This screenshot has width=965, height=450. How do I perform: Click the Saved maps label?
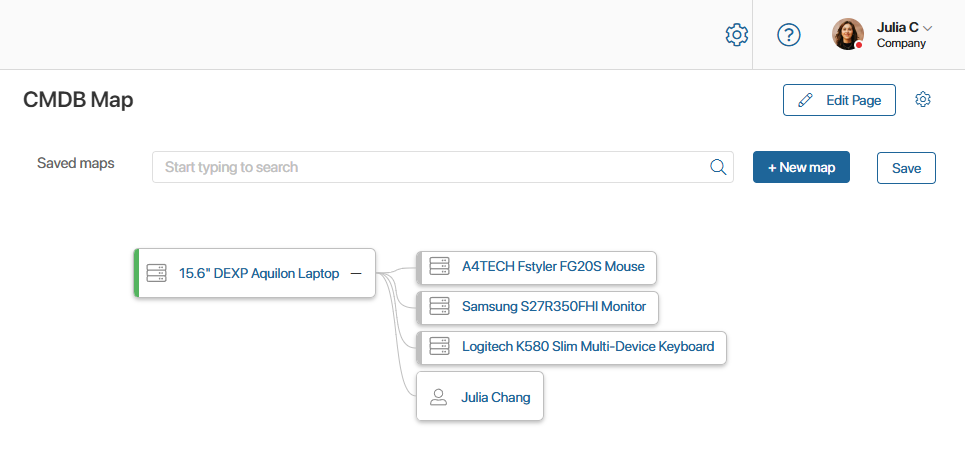pyautogui.click(x=76, y=164)
